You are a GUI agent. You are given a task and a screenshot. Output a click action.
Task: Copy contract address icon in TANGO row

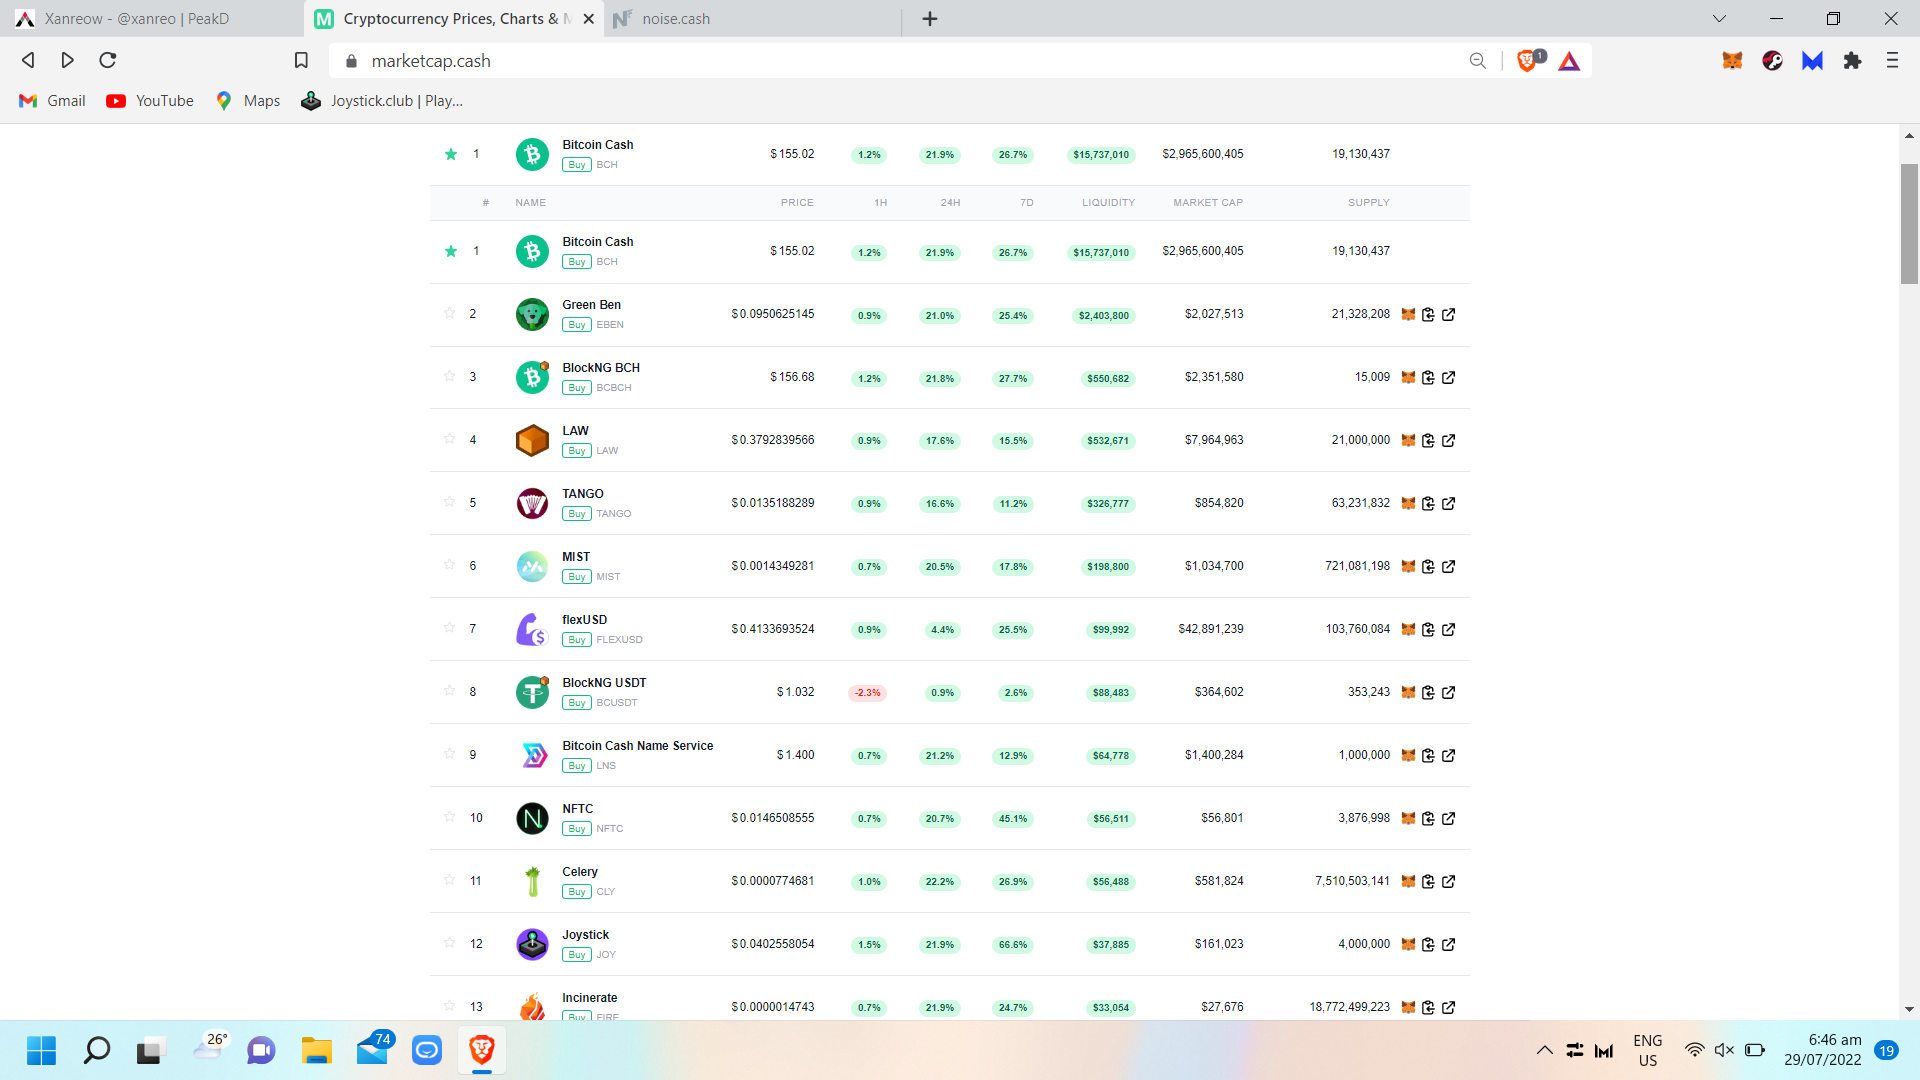coord(1428,503)
